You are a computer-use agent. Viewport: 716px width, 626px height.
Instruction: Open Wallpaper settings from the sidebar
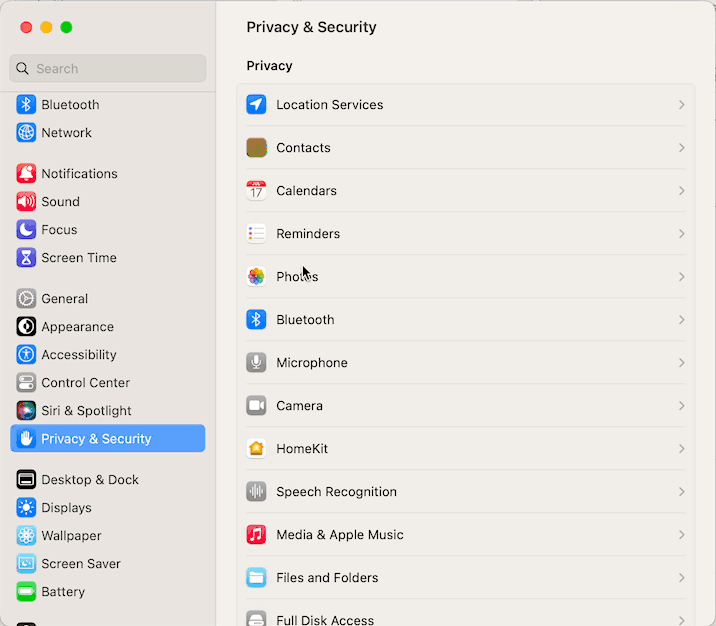tap(71, 536)
